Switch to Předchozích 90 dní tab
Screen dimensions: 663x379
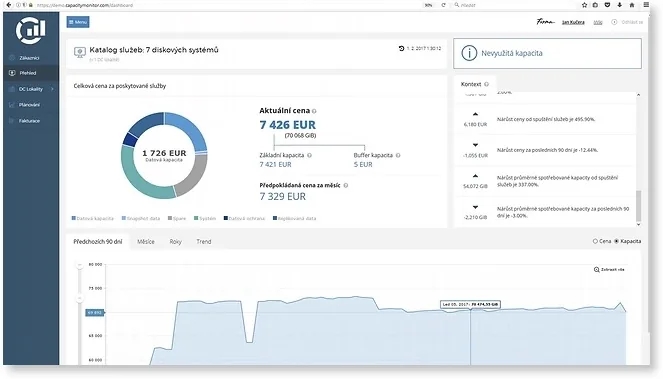(x=98, y=242)
